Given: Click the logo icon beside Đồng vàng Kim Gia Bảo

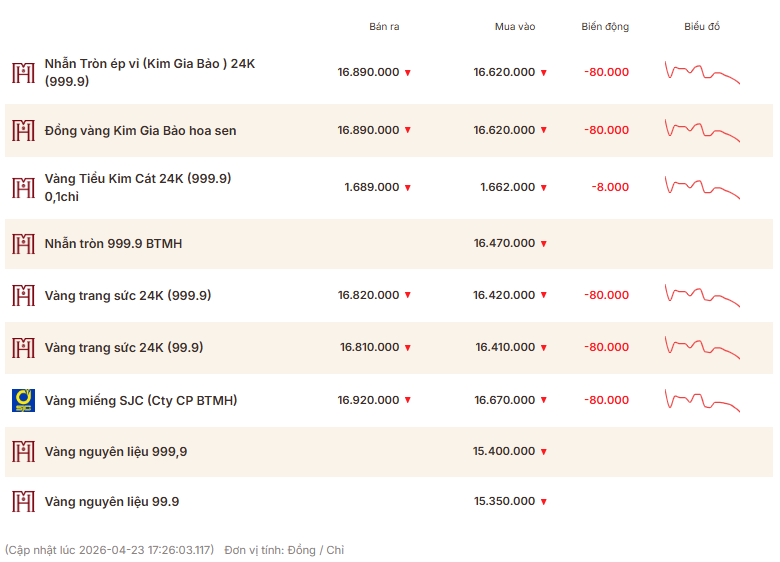Looking at the screenshot, I should [x=23, y=130].
